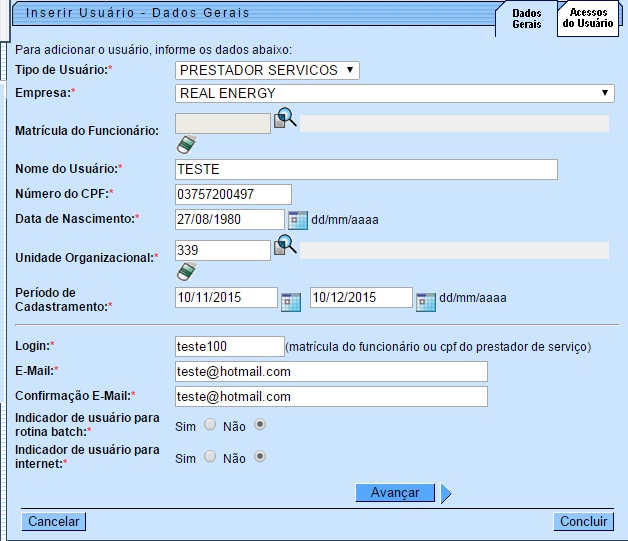Click the arrow icon next to Avançar
Screen dimensions: 628x541
[x=446, y=493]
